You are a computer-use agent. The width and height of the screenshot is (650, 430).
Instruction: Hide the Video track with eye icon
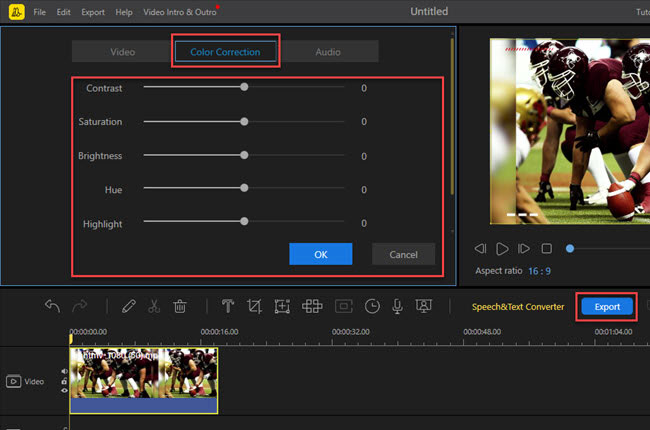pos(64,390)
